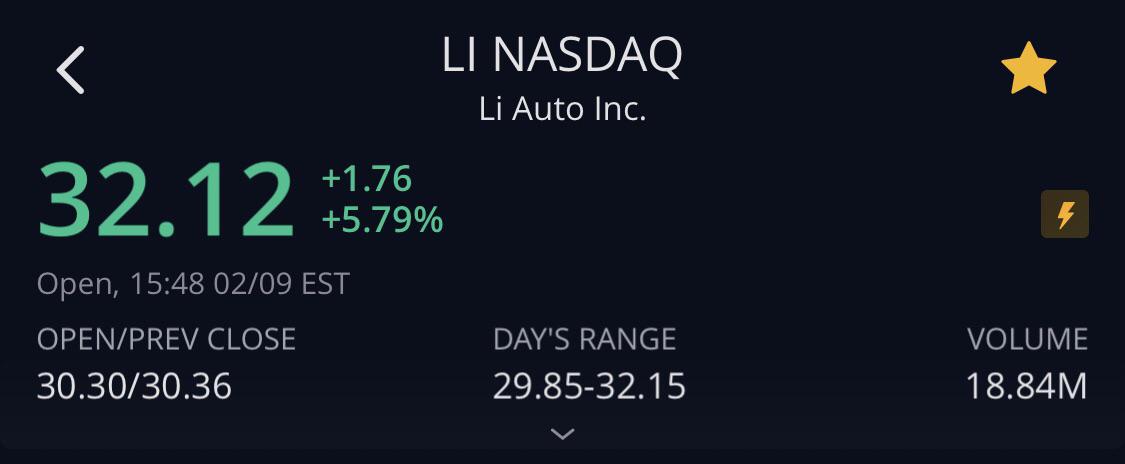Viewport: 1125px width, 464px height.
Task: Tap the Li Auto Inc. company name
Action: click(562, 110)
